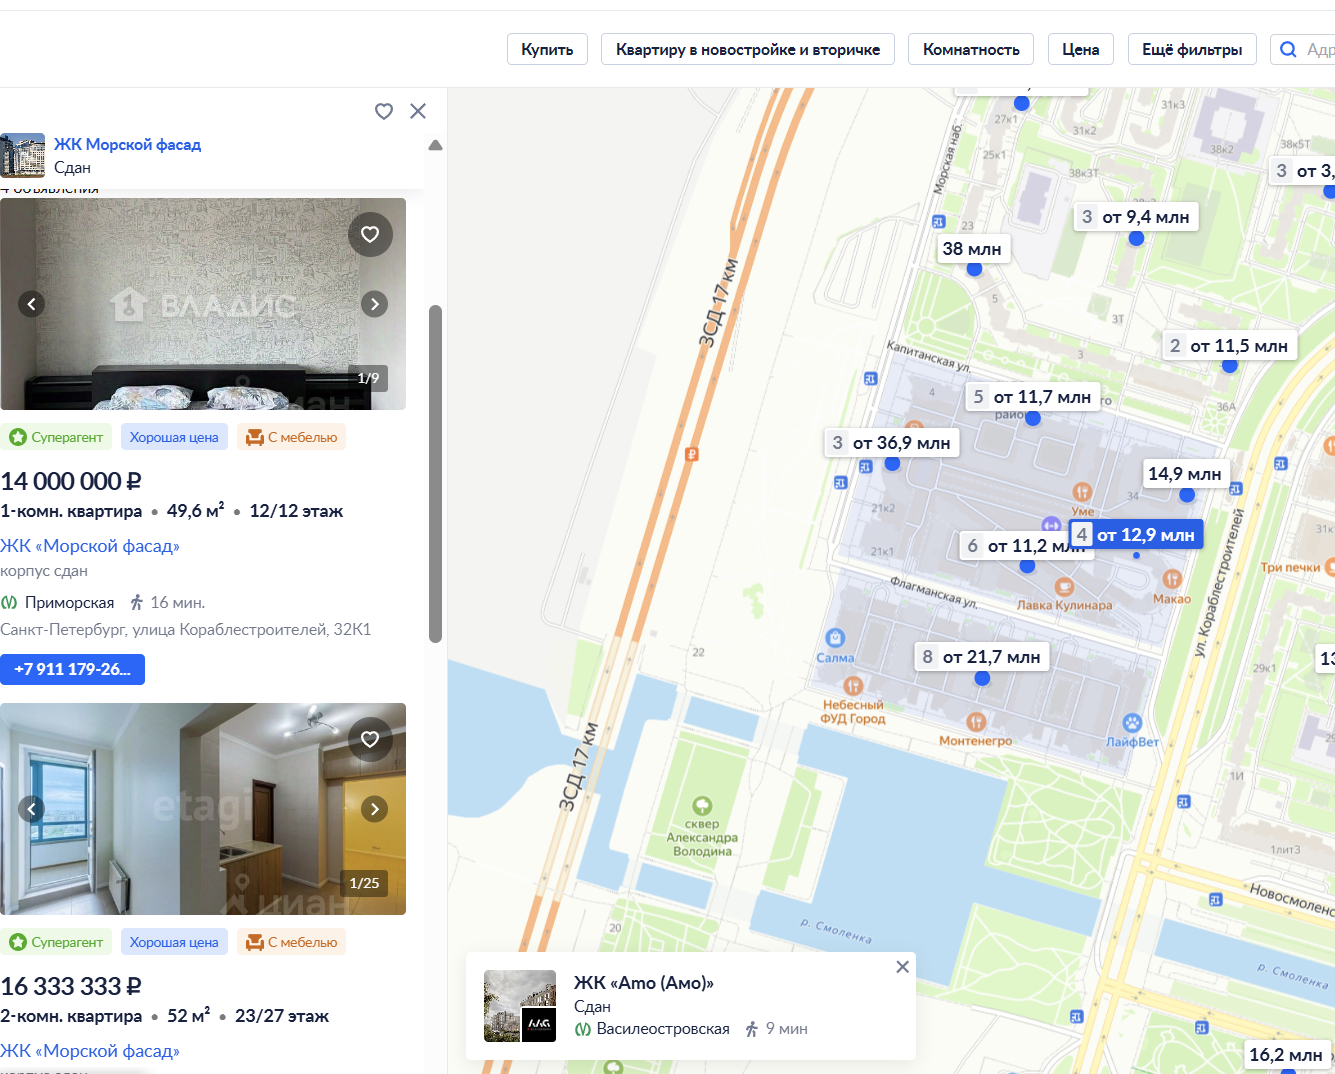Select the 'от 36,9 млн' map cluster
Viewport: 1335px width, 1074px height.
892,443
